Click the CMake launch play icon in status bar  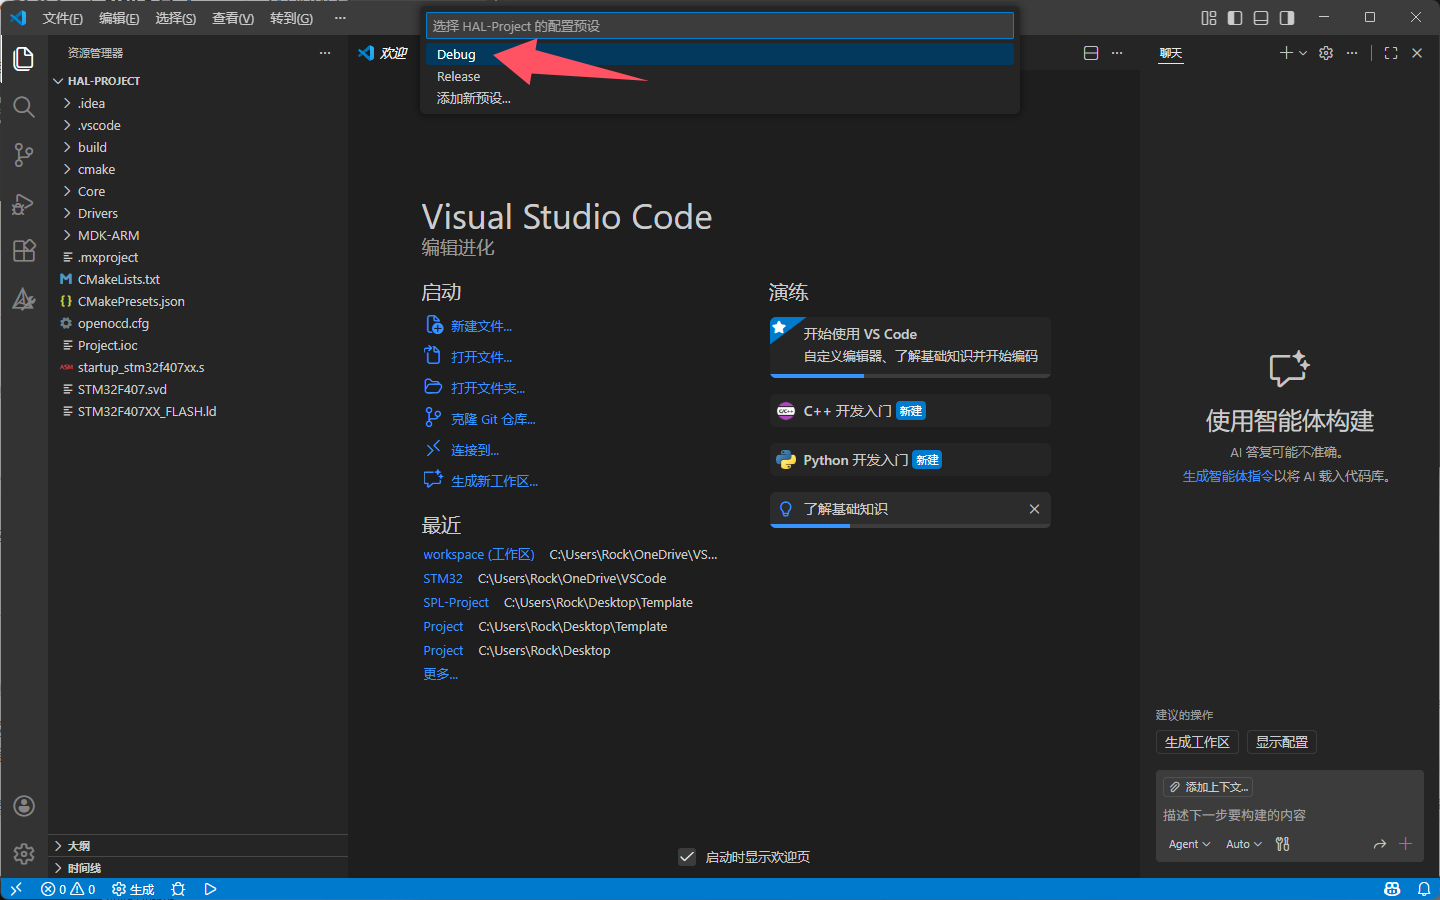[210, 889]
